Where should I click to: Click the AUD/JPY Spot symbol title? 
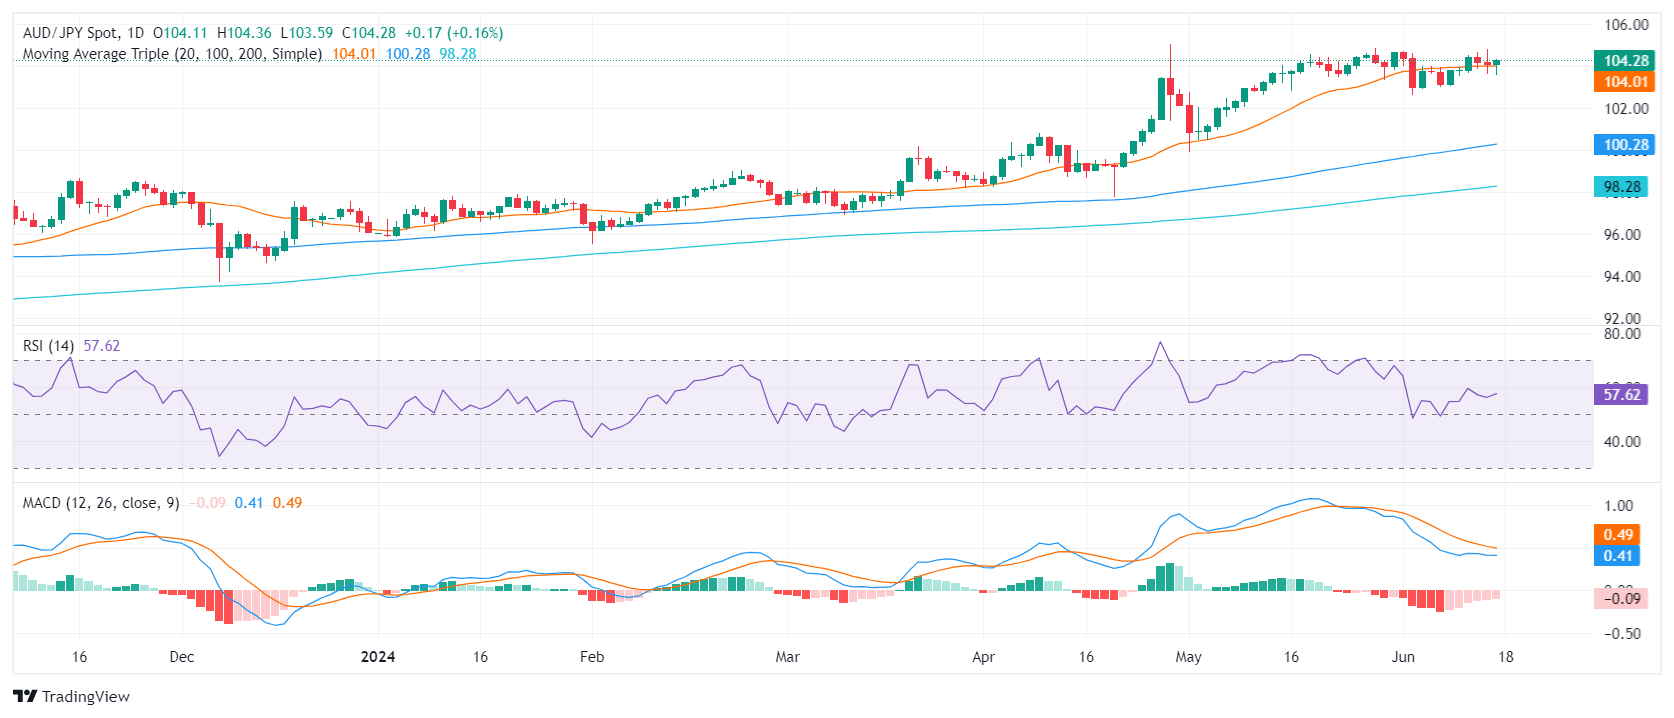pyautogui.click(x=69, y=33)
